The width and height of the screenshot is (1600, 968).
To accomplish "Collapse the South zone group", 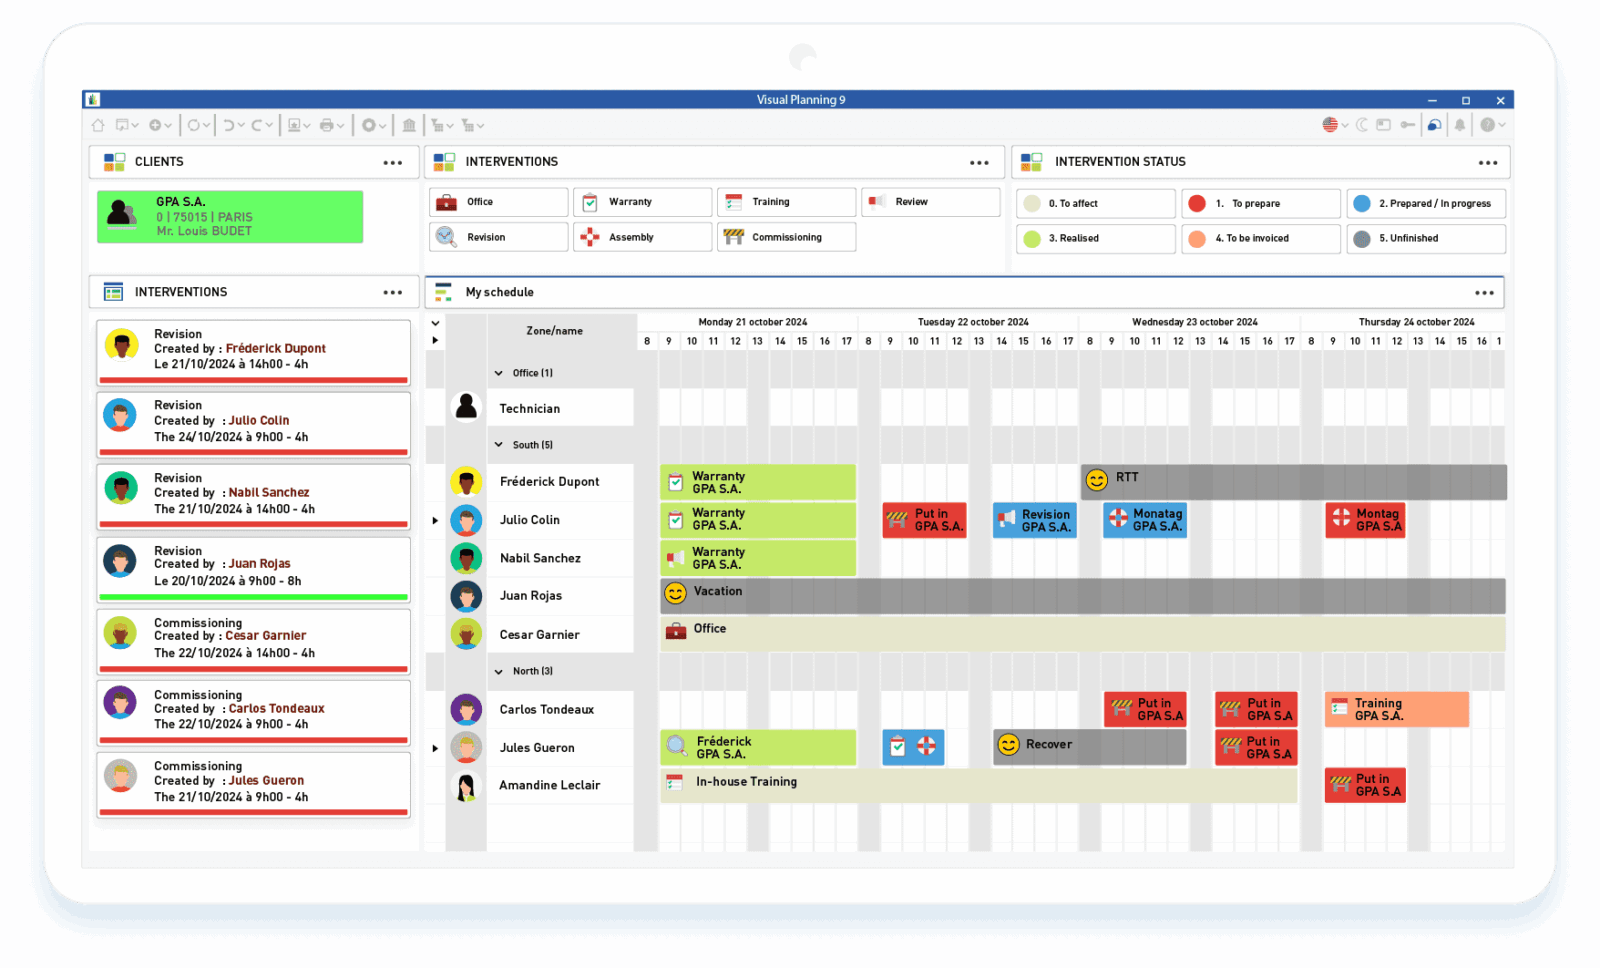I will tap(498, 444).
